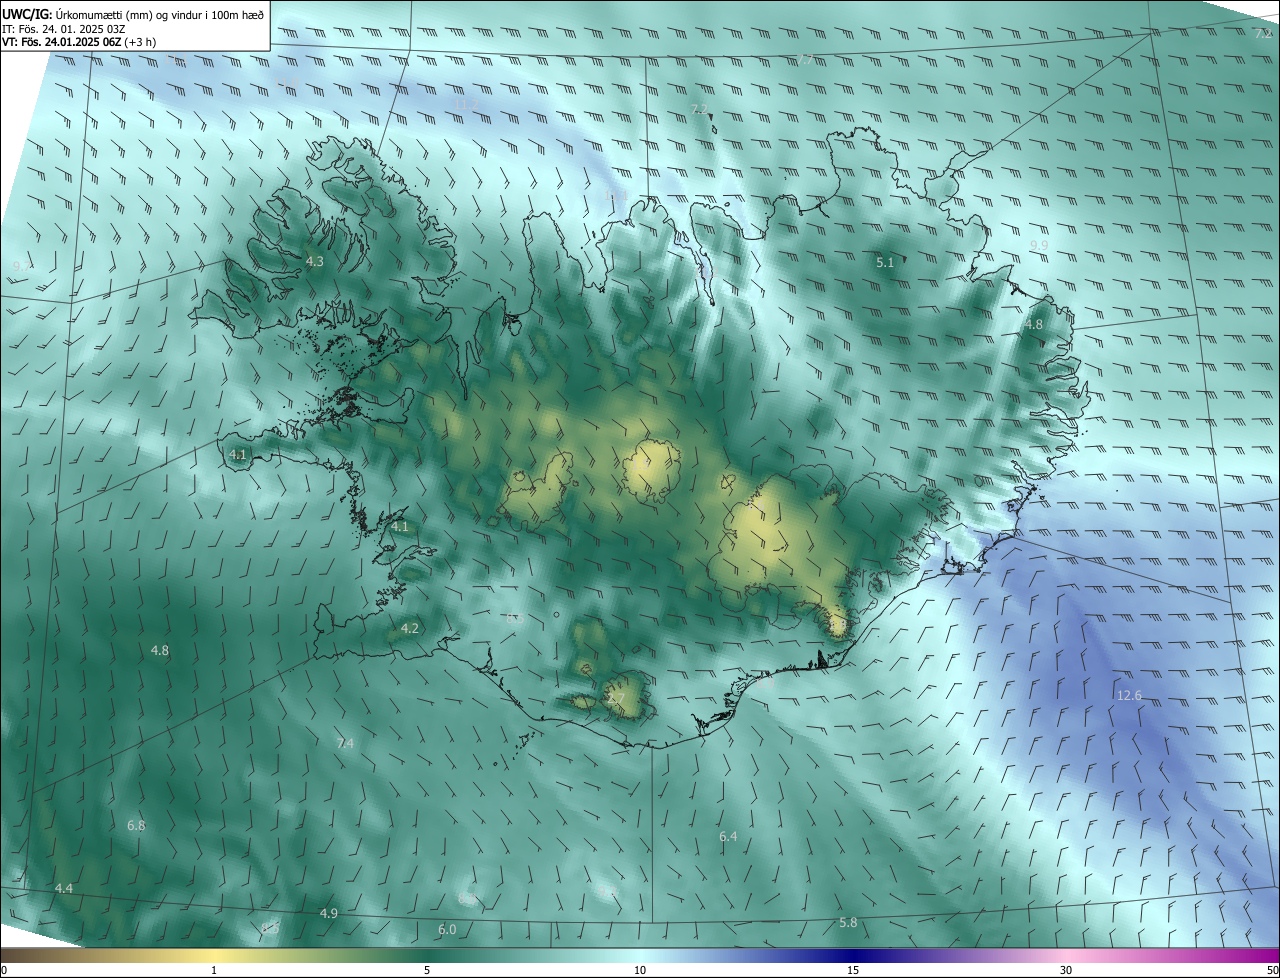Click the 7.4 value southwest of Iceland
The image size is (1280, 978).
click(345, 743)
